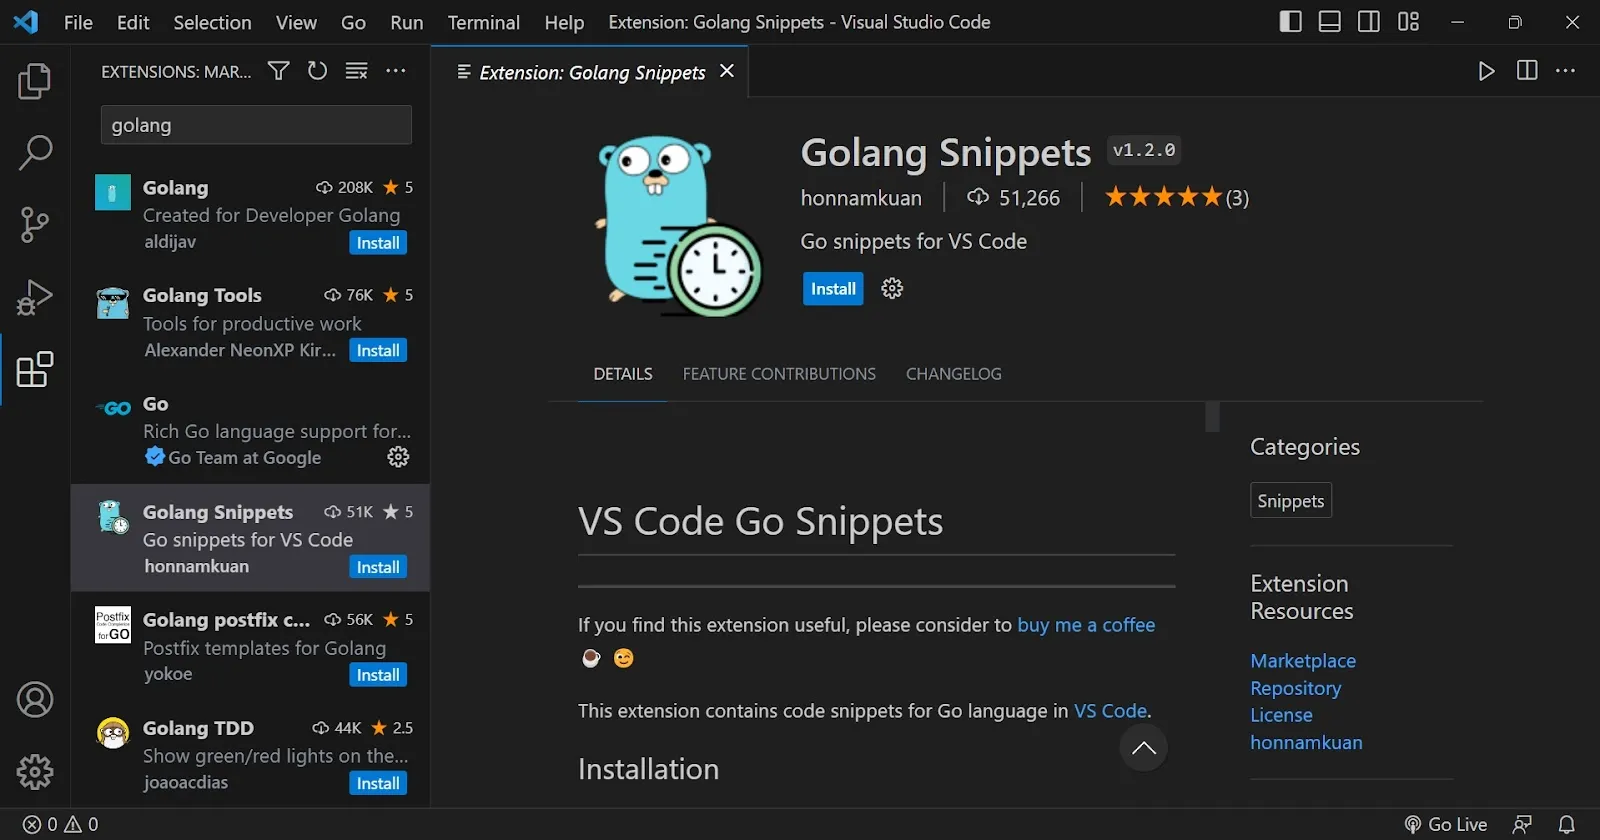Open honnamkuan link under Extension Resources
The width and height of the screenshot is (1600, 840).
(1306, 742)
